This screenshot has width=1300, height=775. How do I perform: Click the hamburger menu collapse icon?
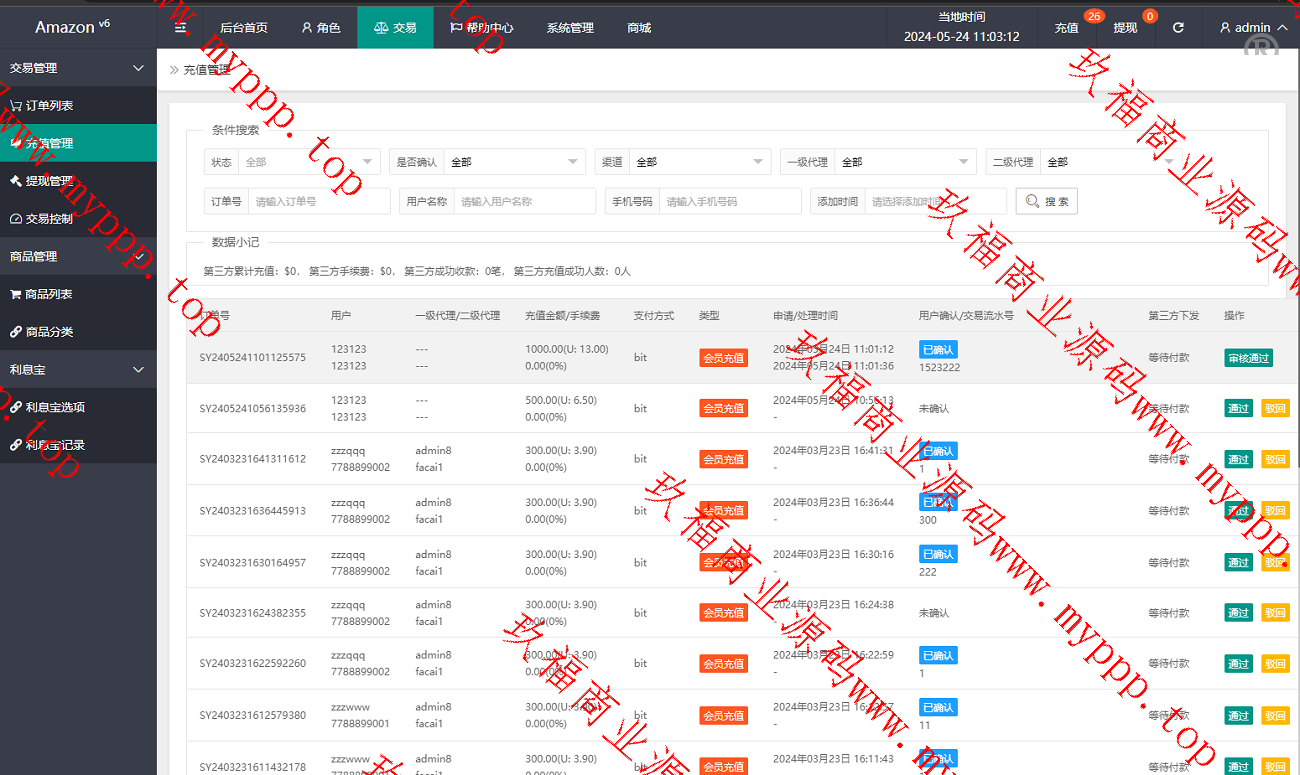click(x=180, y=27)
